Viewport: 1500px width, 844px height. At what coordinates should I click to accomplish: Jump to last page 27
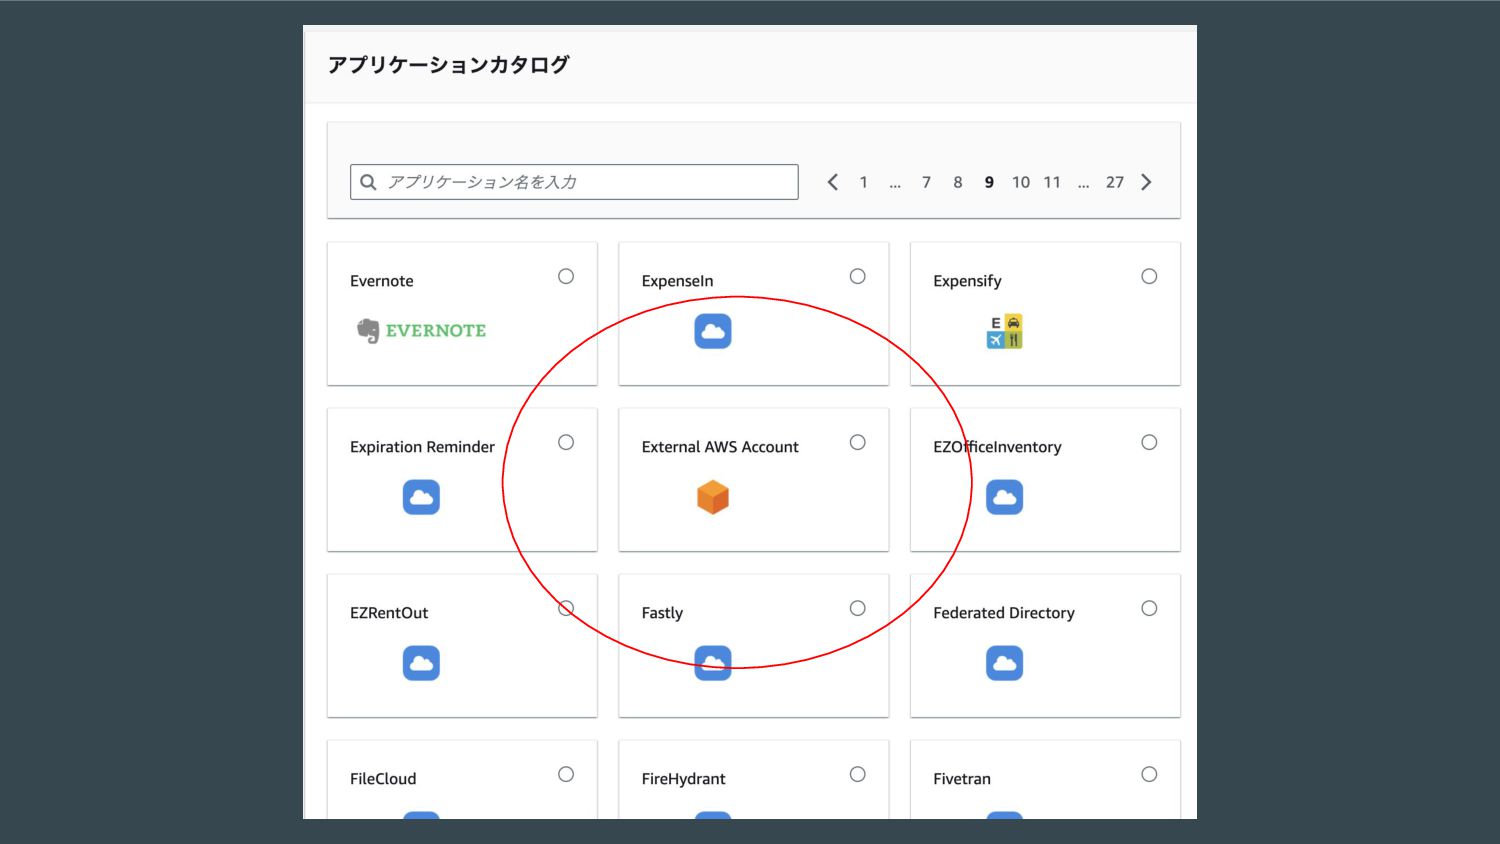coord(1115,182)
